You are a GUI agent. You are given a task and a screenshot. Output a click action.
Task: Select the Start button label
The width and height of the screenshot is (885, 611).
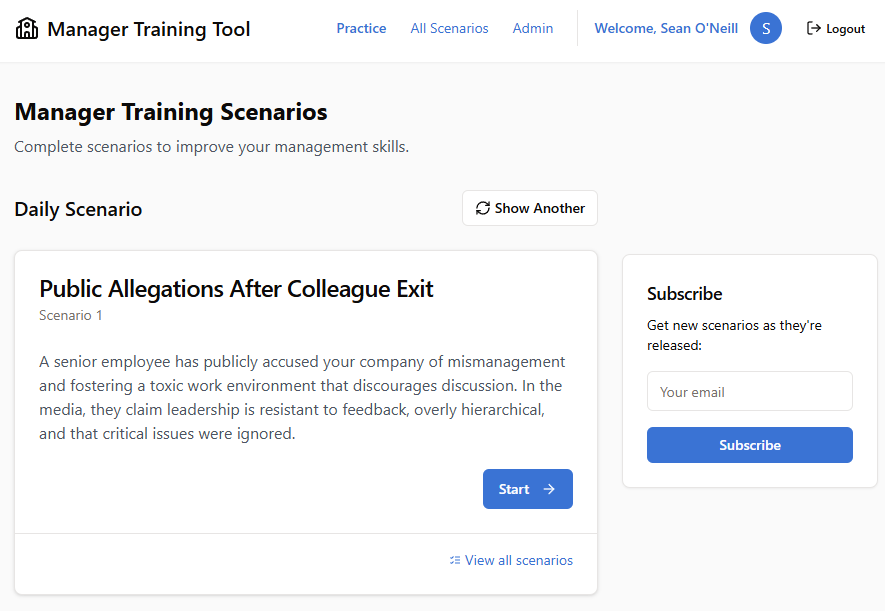tap(514, 489)
